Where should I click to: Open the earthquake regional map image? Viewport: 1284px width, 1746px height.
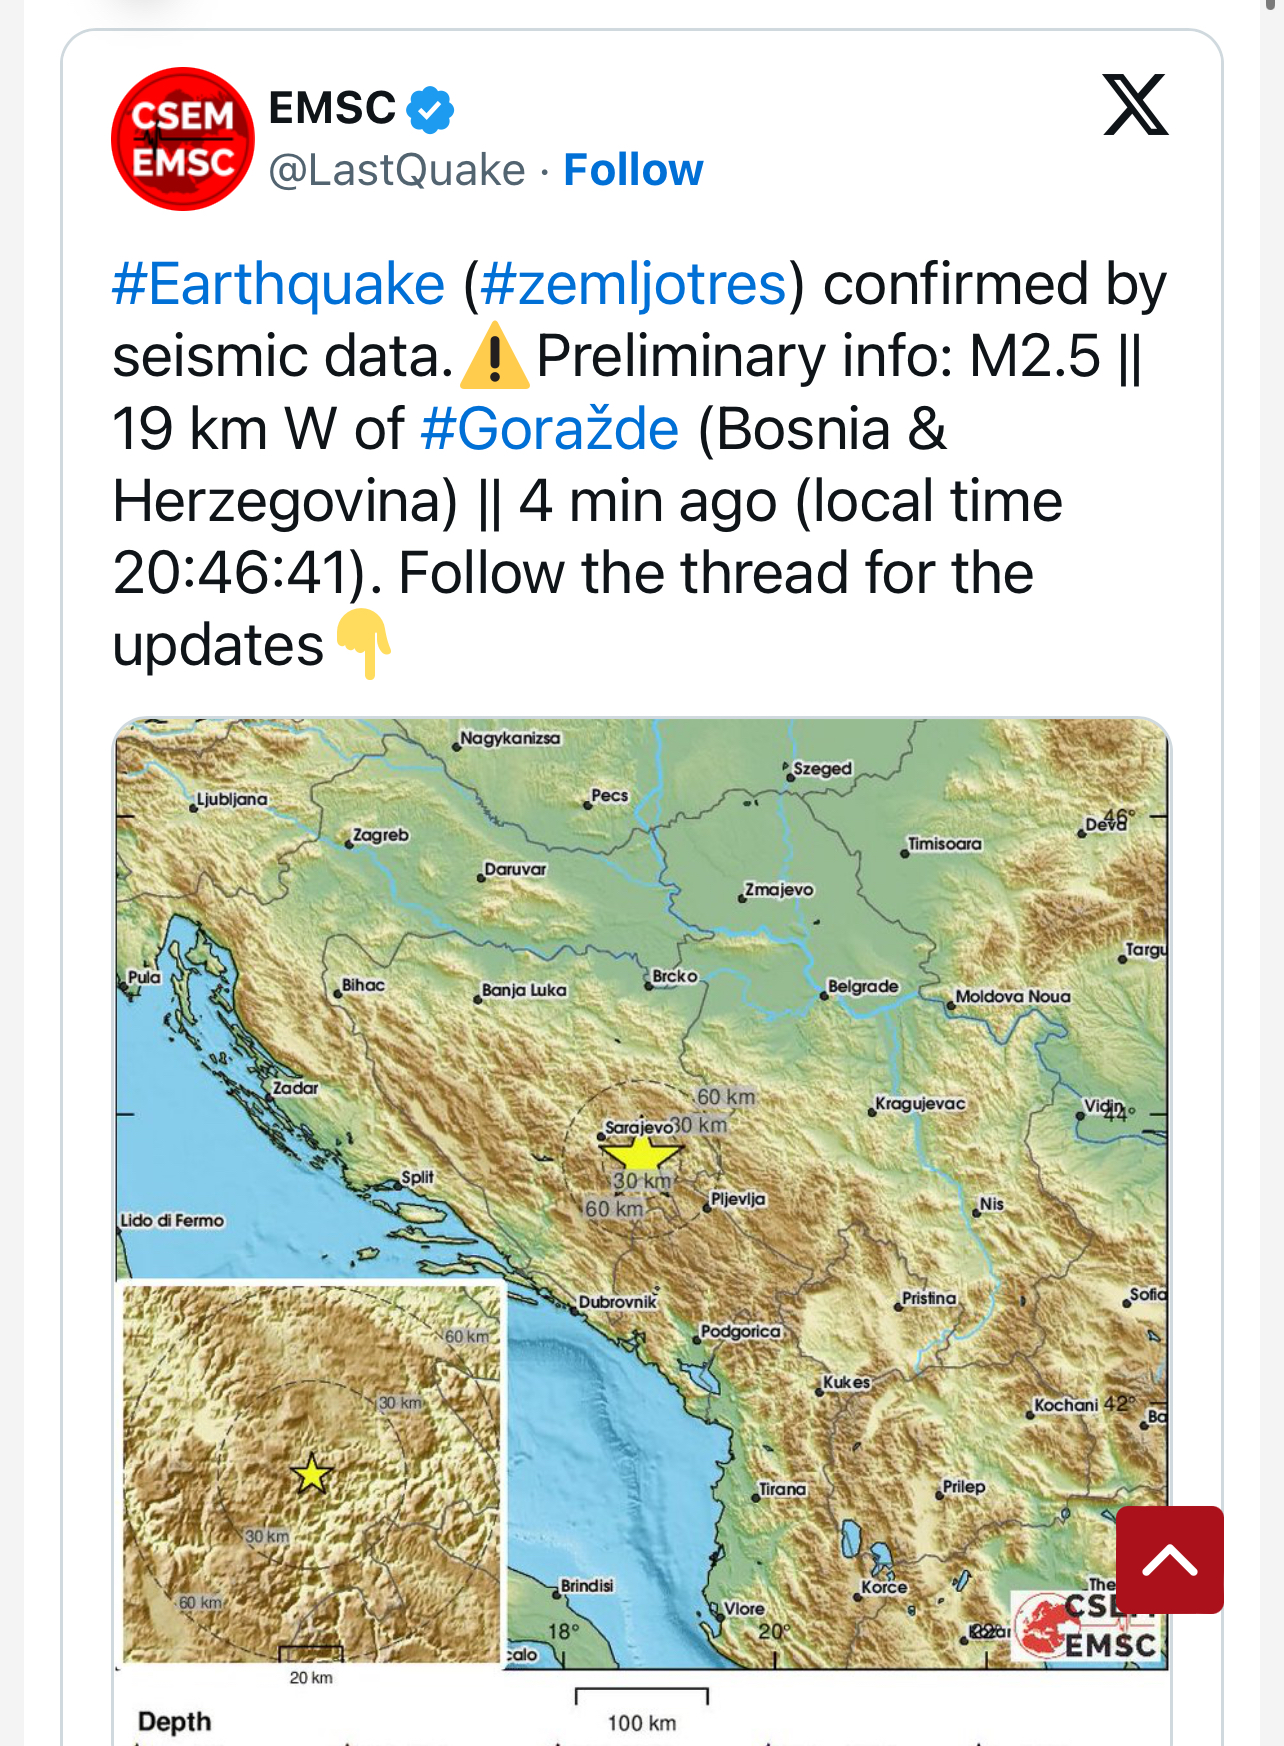tap(641, 1193)
